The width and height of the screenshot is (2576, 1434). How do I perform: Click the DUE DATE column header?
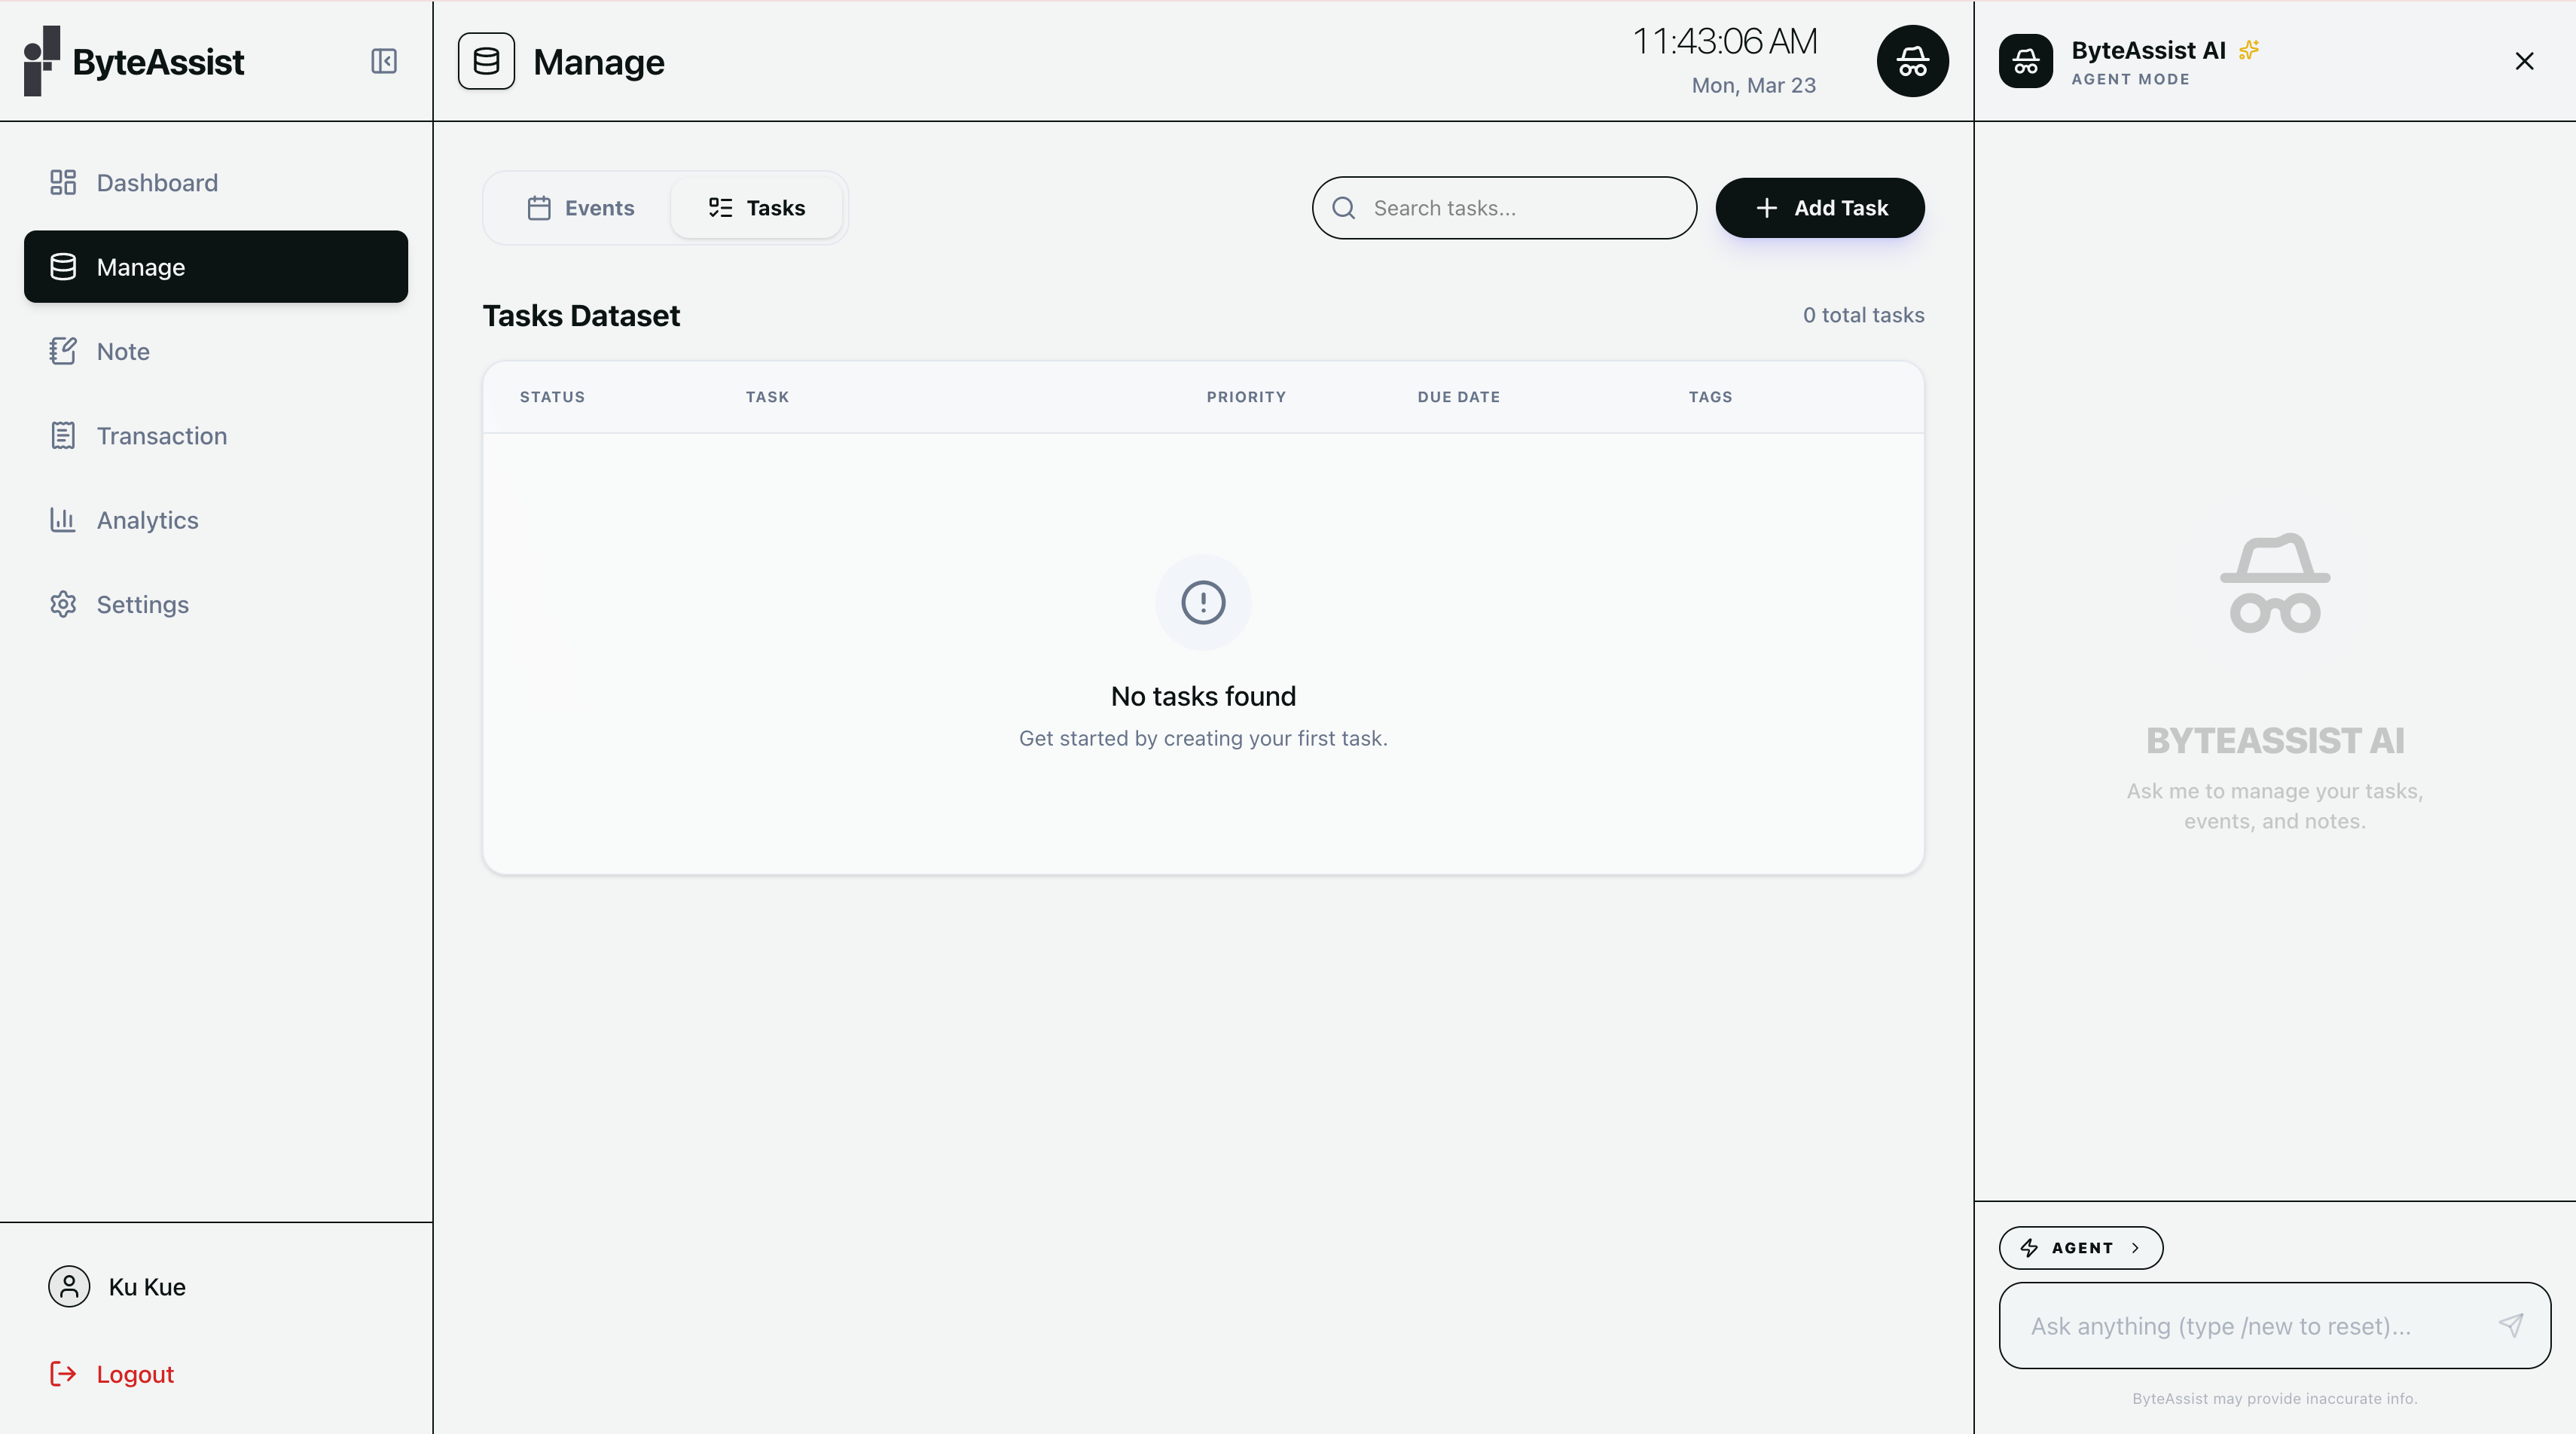(1458, 397)
